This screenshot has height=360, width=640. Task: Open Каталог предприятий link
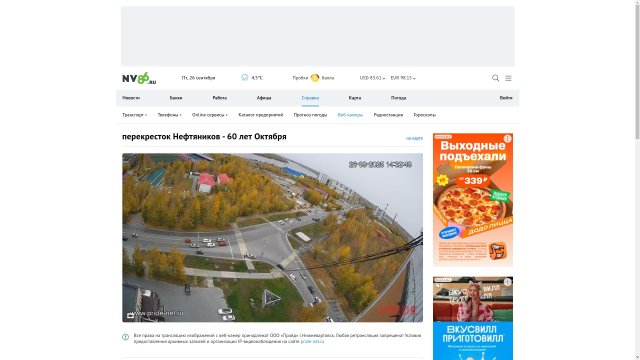(260, 115)
